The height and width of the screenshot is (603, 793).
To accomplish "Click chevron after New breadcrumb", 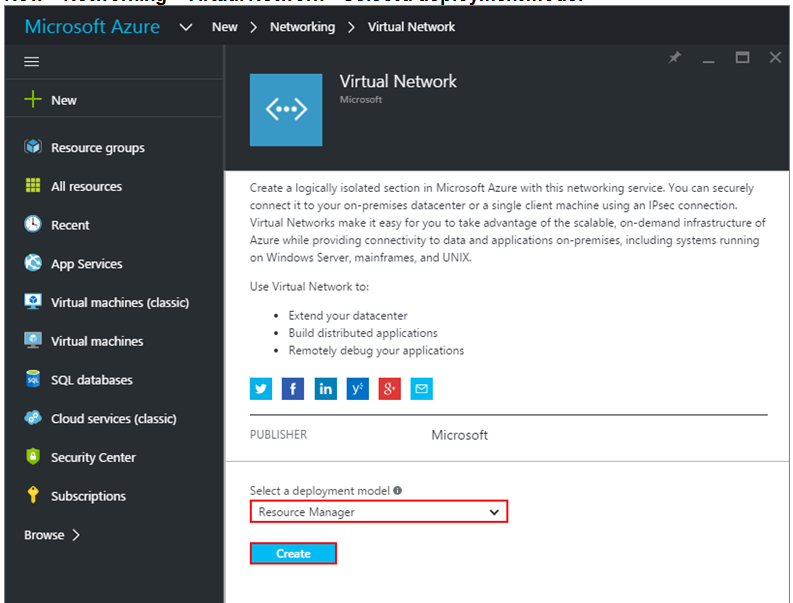I will tap(254, 27).
